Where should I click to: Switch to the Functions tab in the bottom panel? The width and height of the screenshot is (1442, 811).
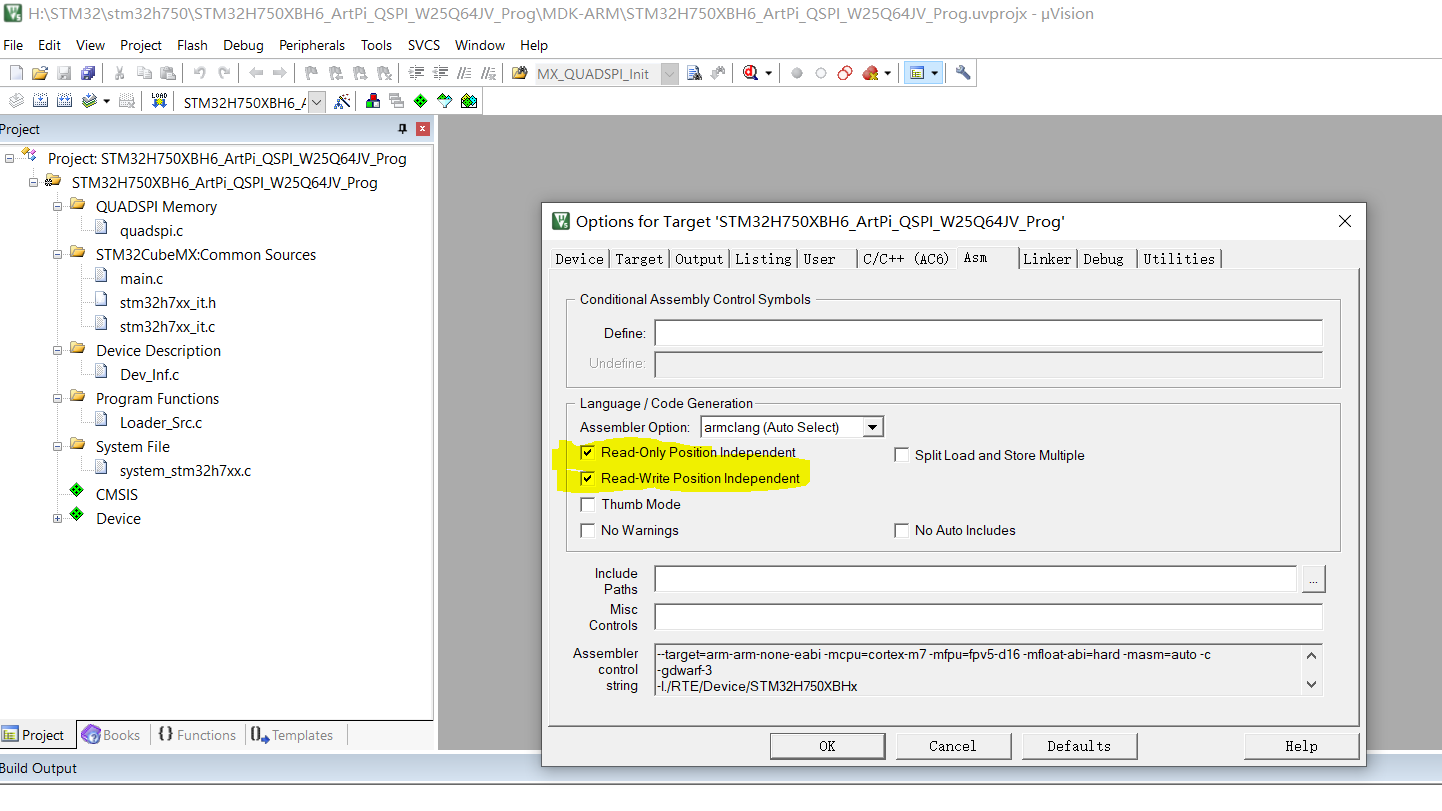pyautogui.click(x=196, y=735)
